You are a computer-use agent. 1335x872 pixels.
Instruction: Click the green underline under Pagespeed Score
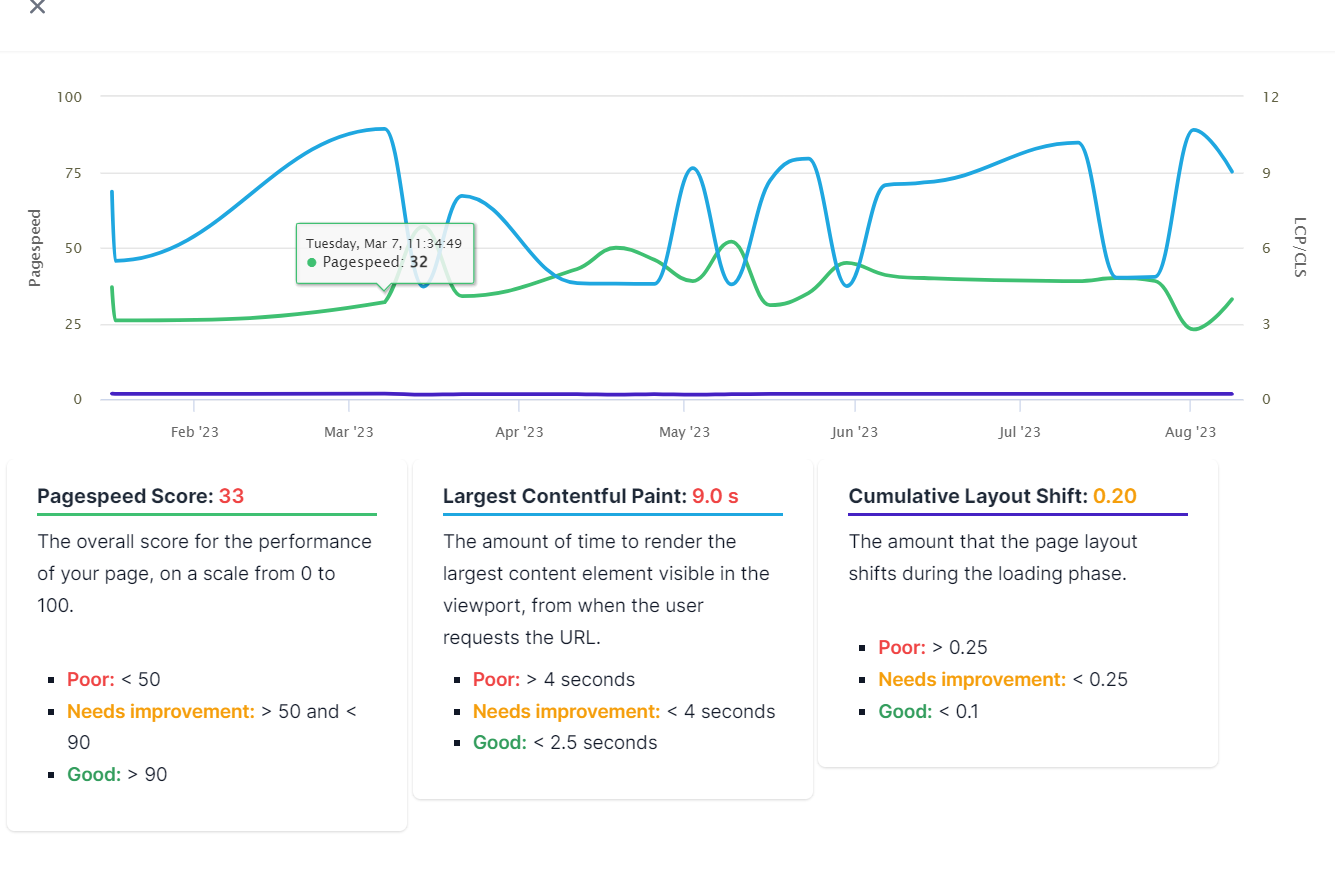[207, 514]
